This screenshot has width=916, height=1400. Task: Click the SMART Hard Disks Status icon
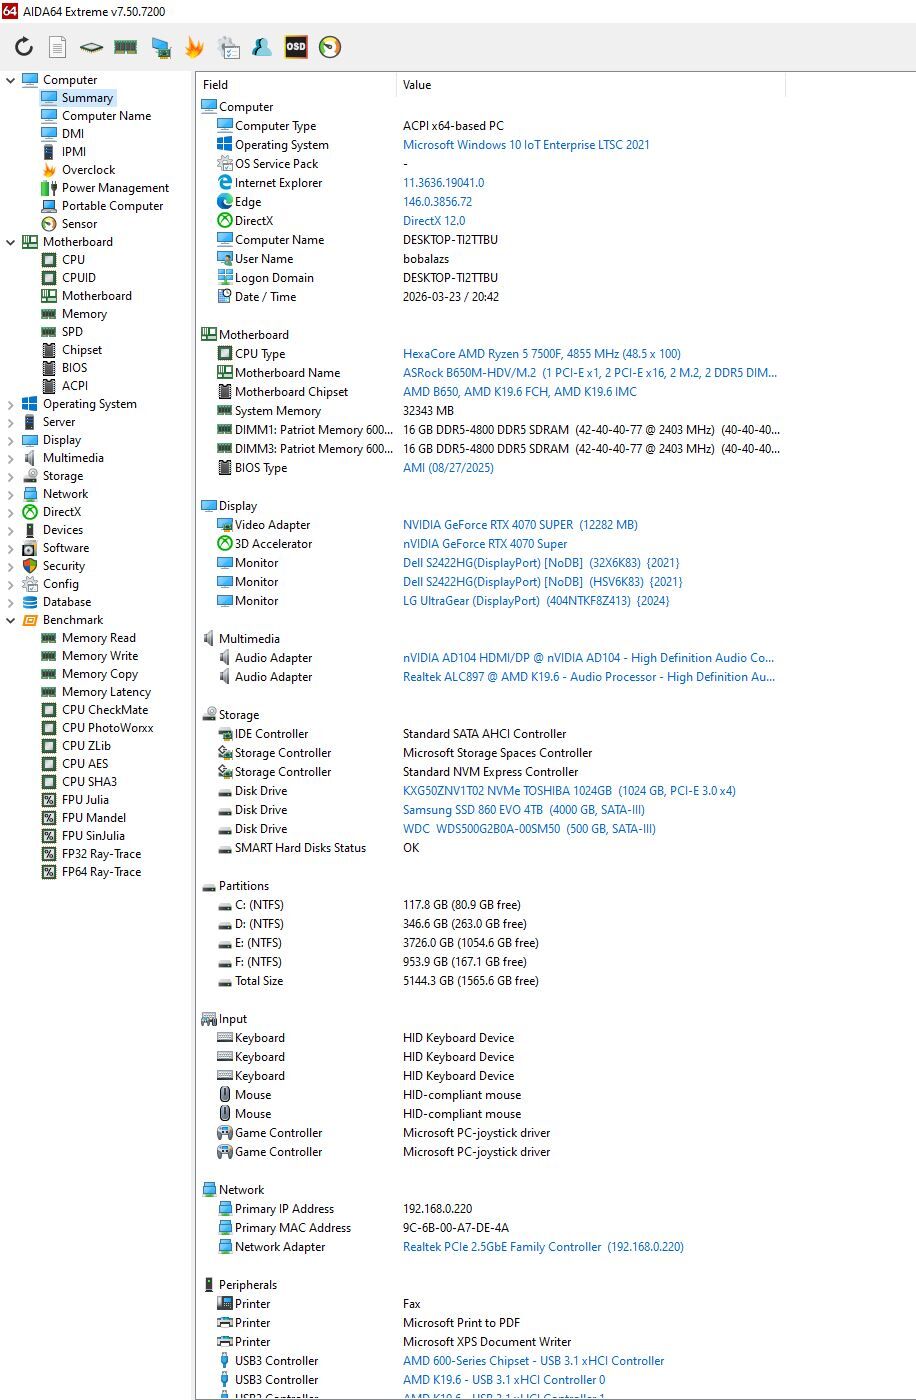coord(225,848)
